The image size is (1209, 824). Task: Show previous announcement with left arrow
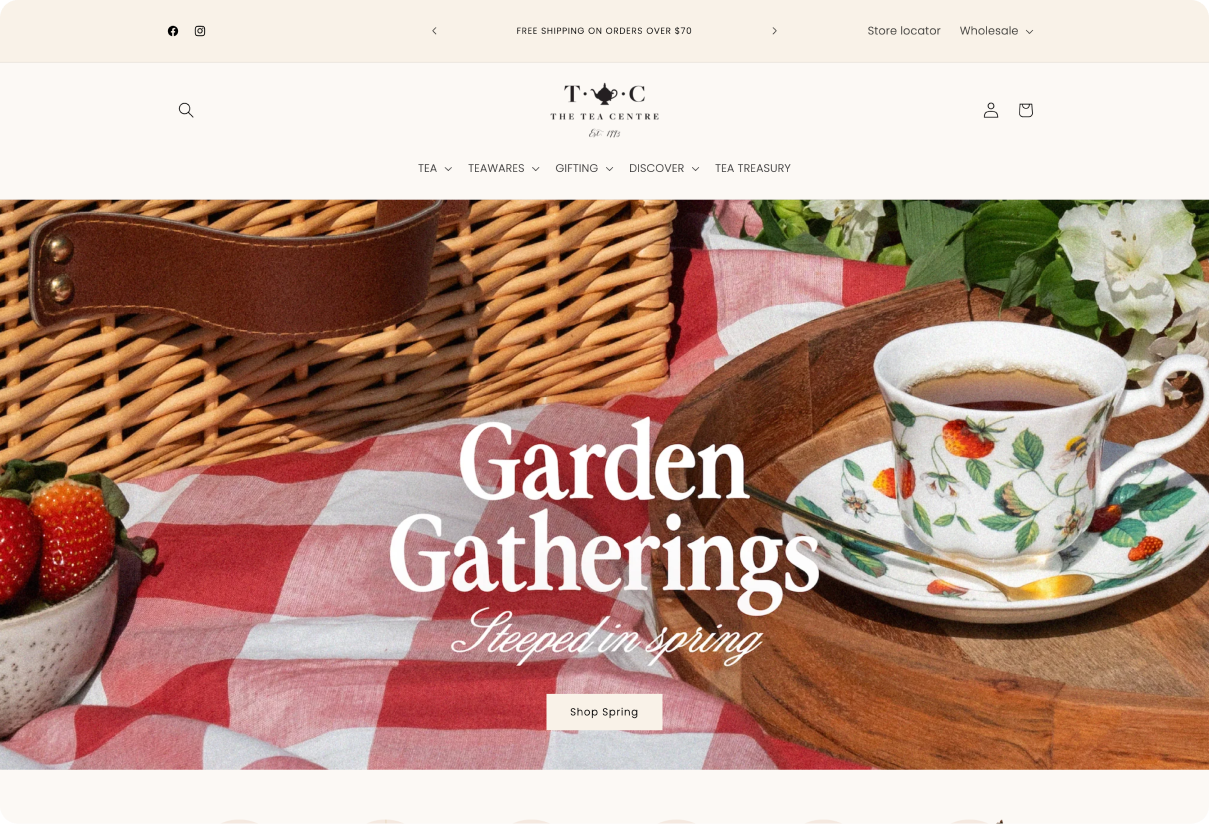pyautogui.click(x=434, y=31)
